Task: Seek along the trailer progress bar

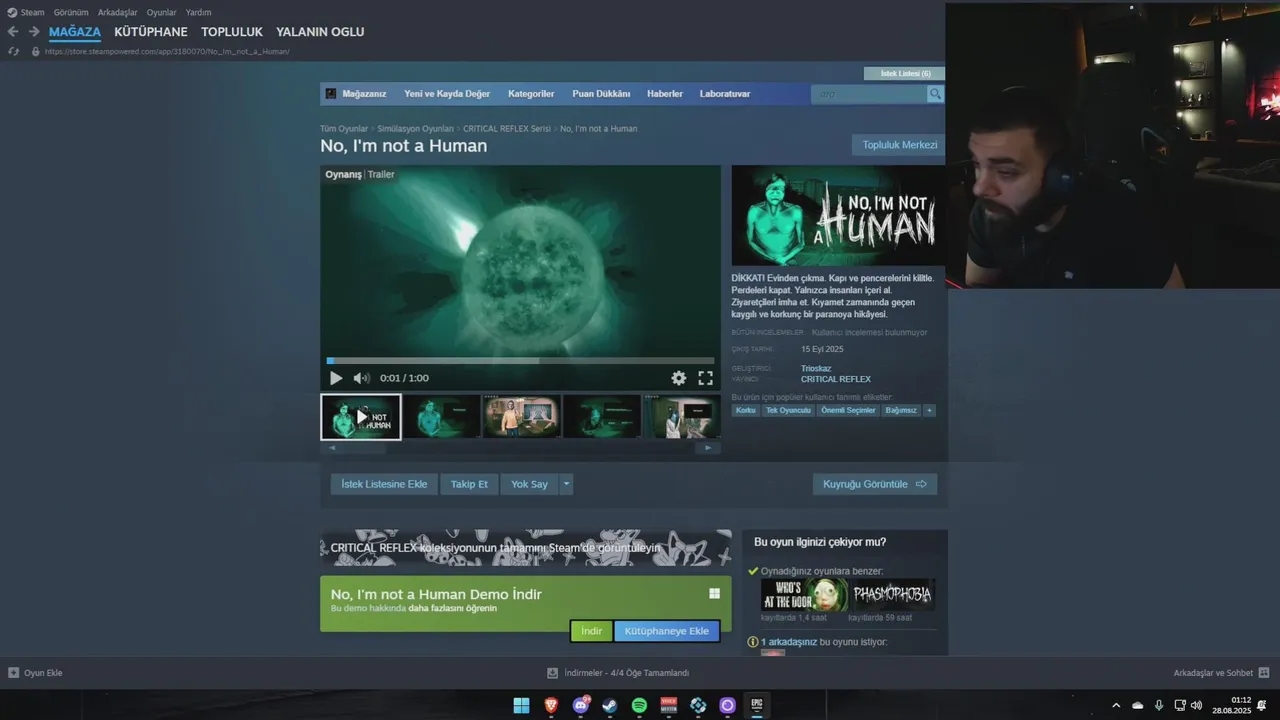Action: 520,361
